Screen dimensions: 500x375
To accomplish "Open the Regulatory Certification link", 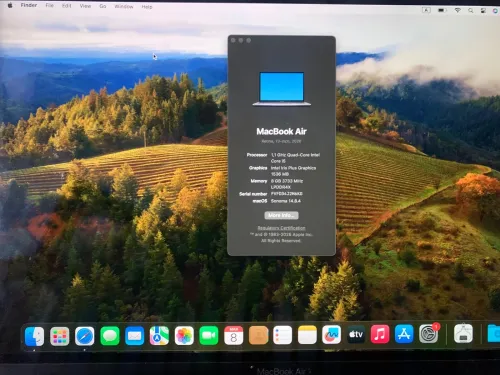I will (x=281, y=228).
